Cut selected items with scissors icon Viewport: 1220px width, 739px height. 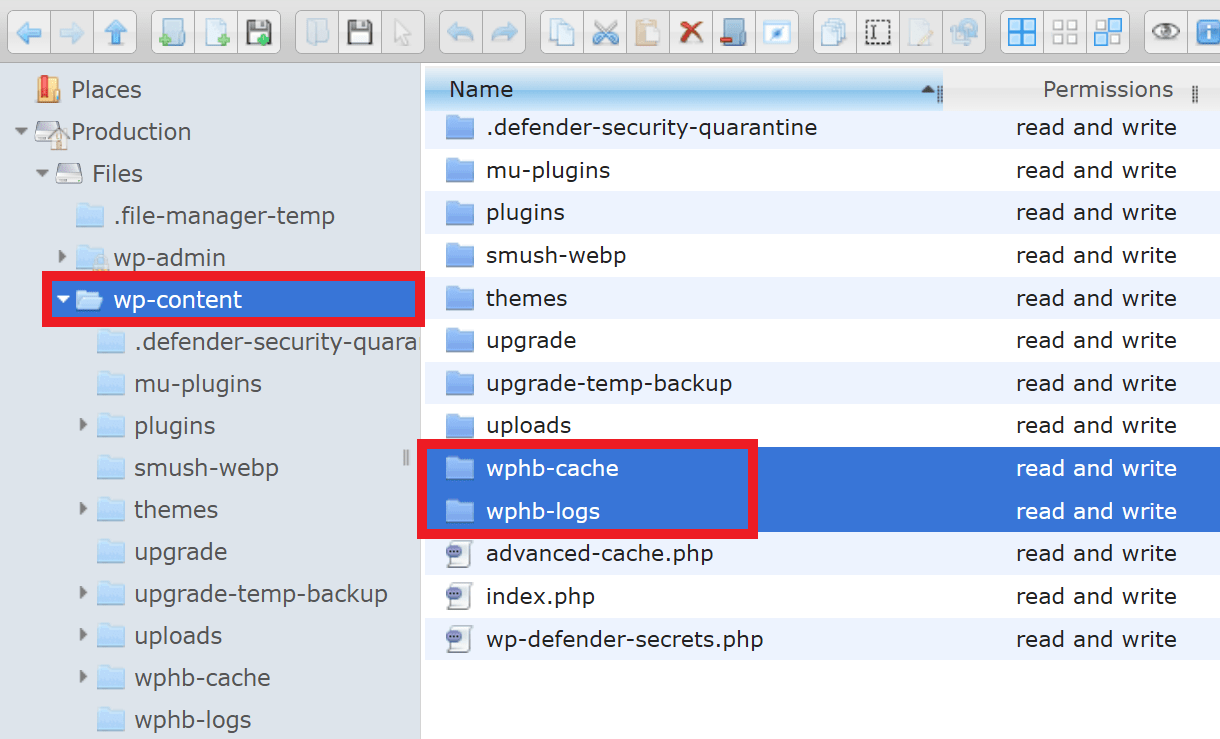tap(605, 32)
